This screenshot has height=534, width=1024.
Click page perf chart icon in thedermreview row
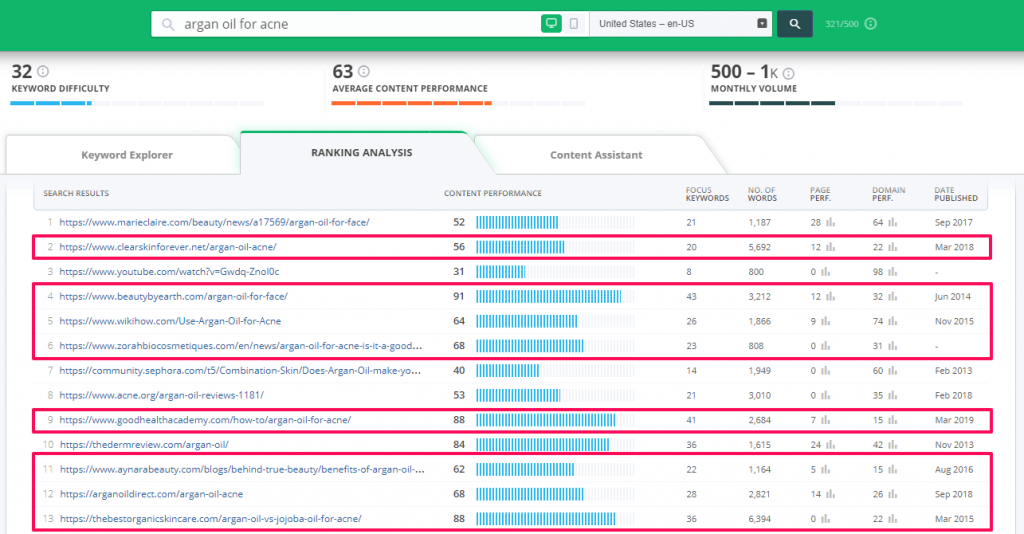click(x=830, y=445)
